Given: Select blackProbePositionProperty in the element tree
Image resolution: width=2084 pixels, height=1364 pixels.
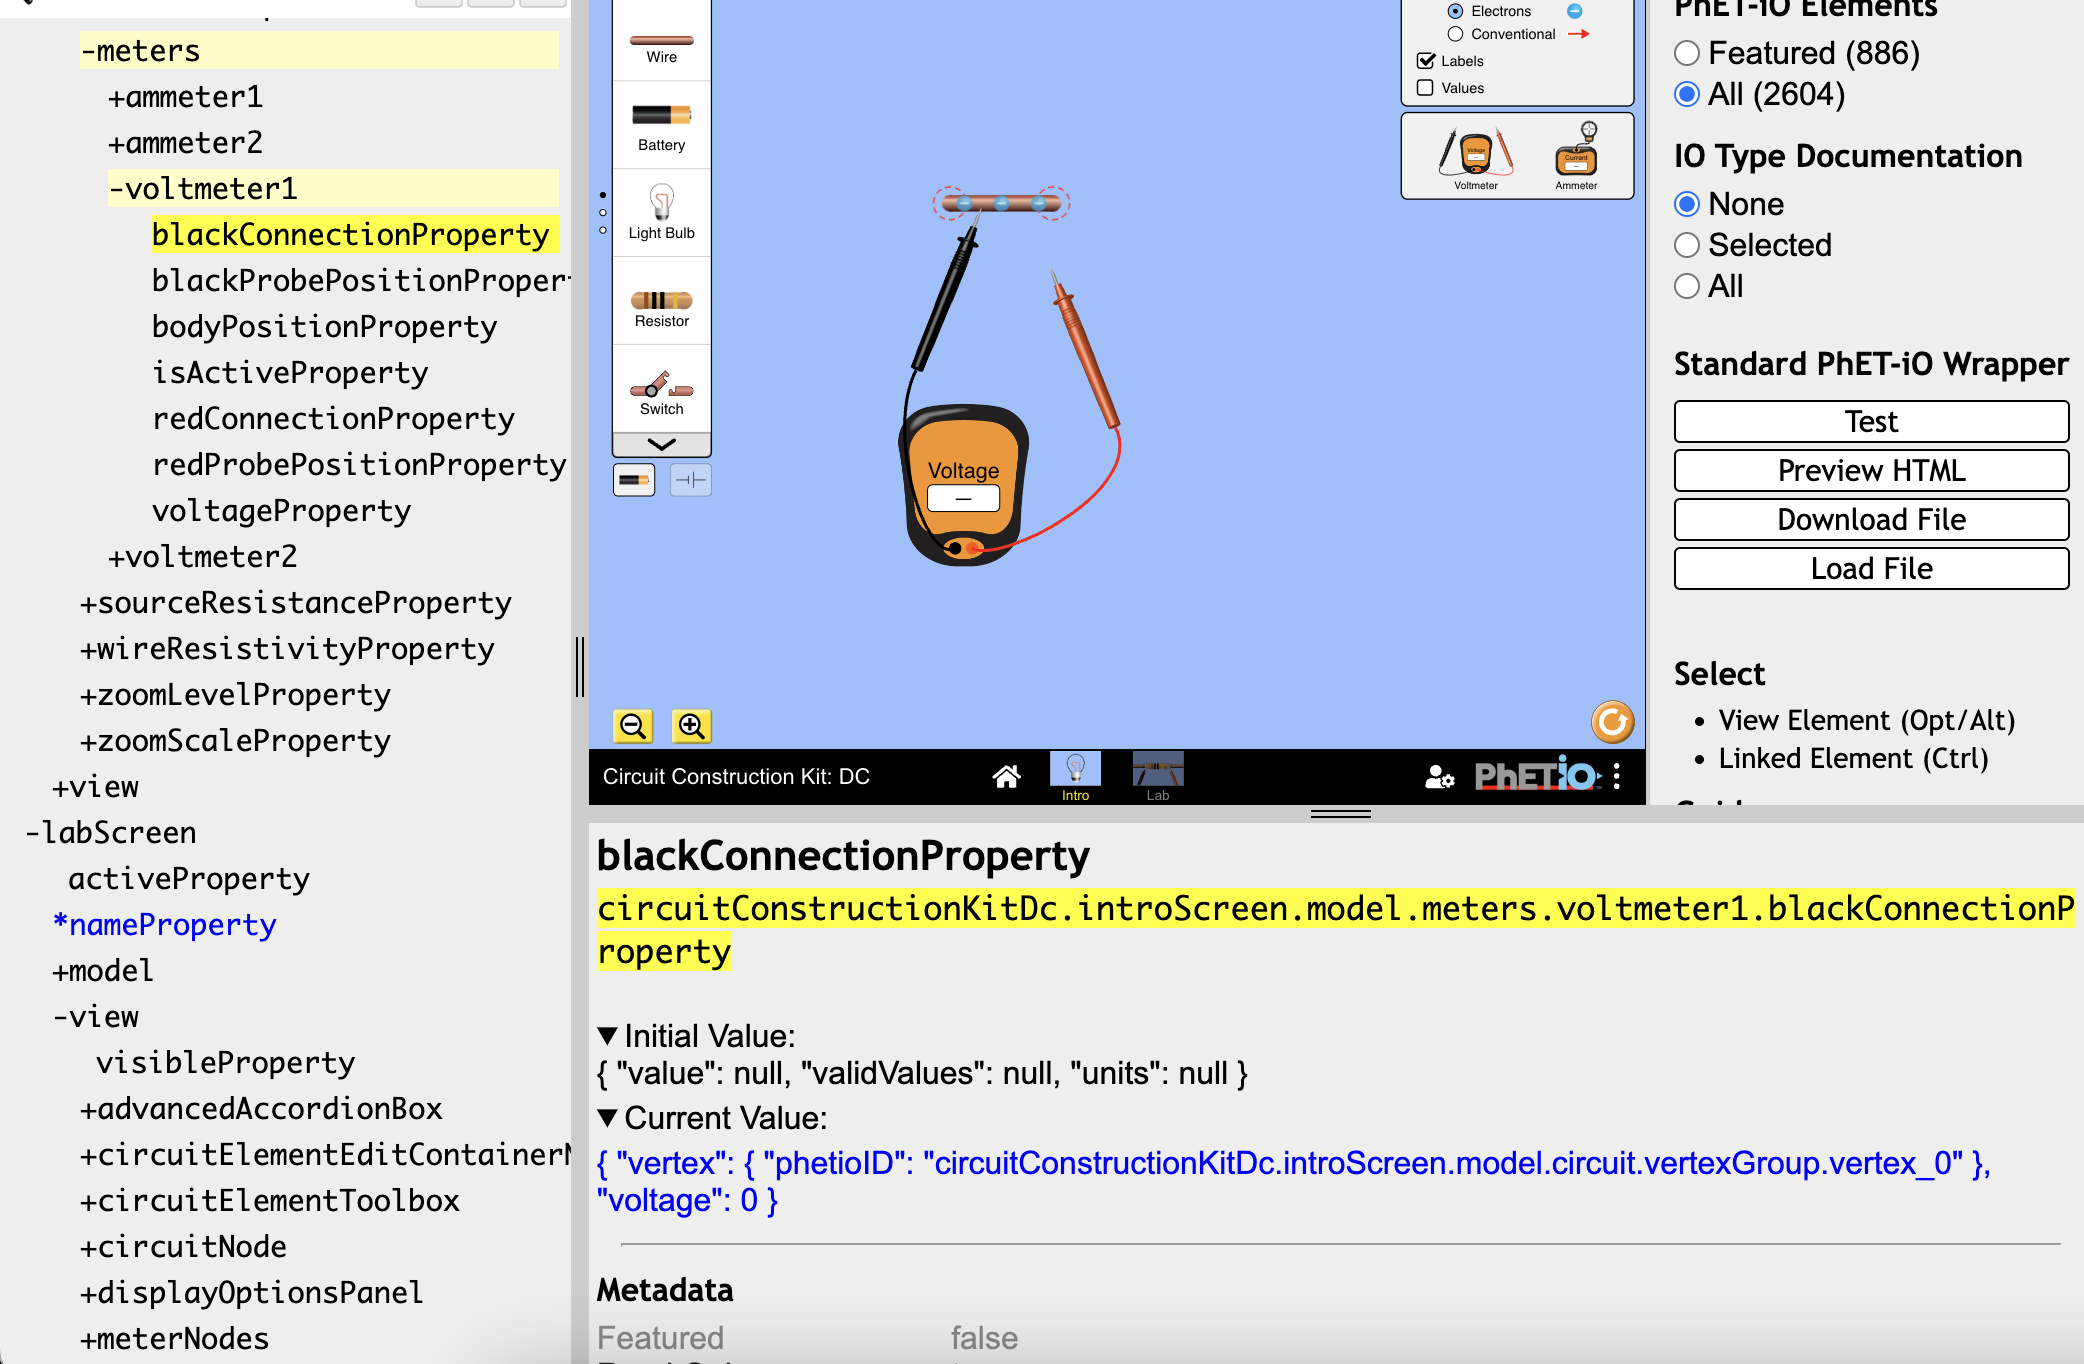Looking at the screenshot, I should (359, 280).
